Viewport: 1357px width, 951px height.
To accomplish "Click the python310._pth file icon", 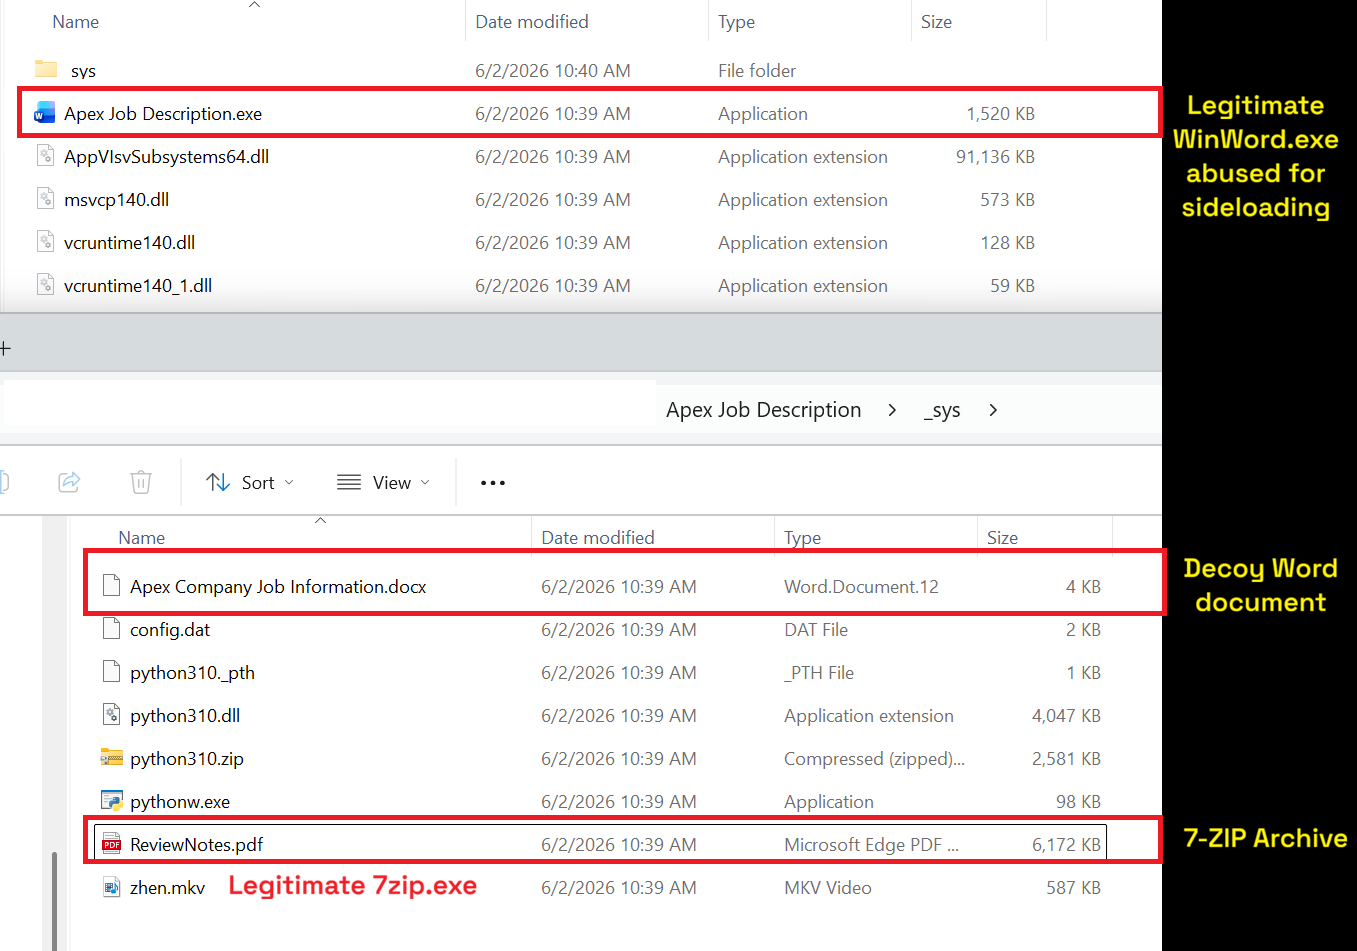I will 112,672.
